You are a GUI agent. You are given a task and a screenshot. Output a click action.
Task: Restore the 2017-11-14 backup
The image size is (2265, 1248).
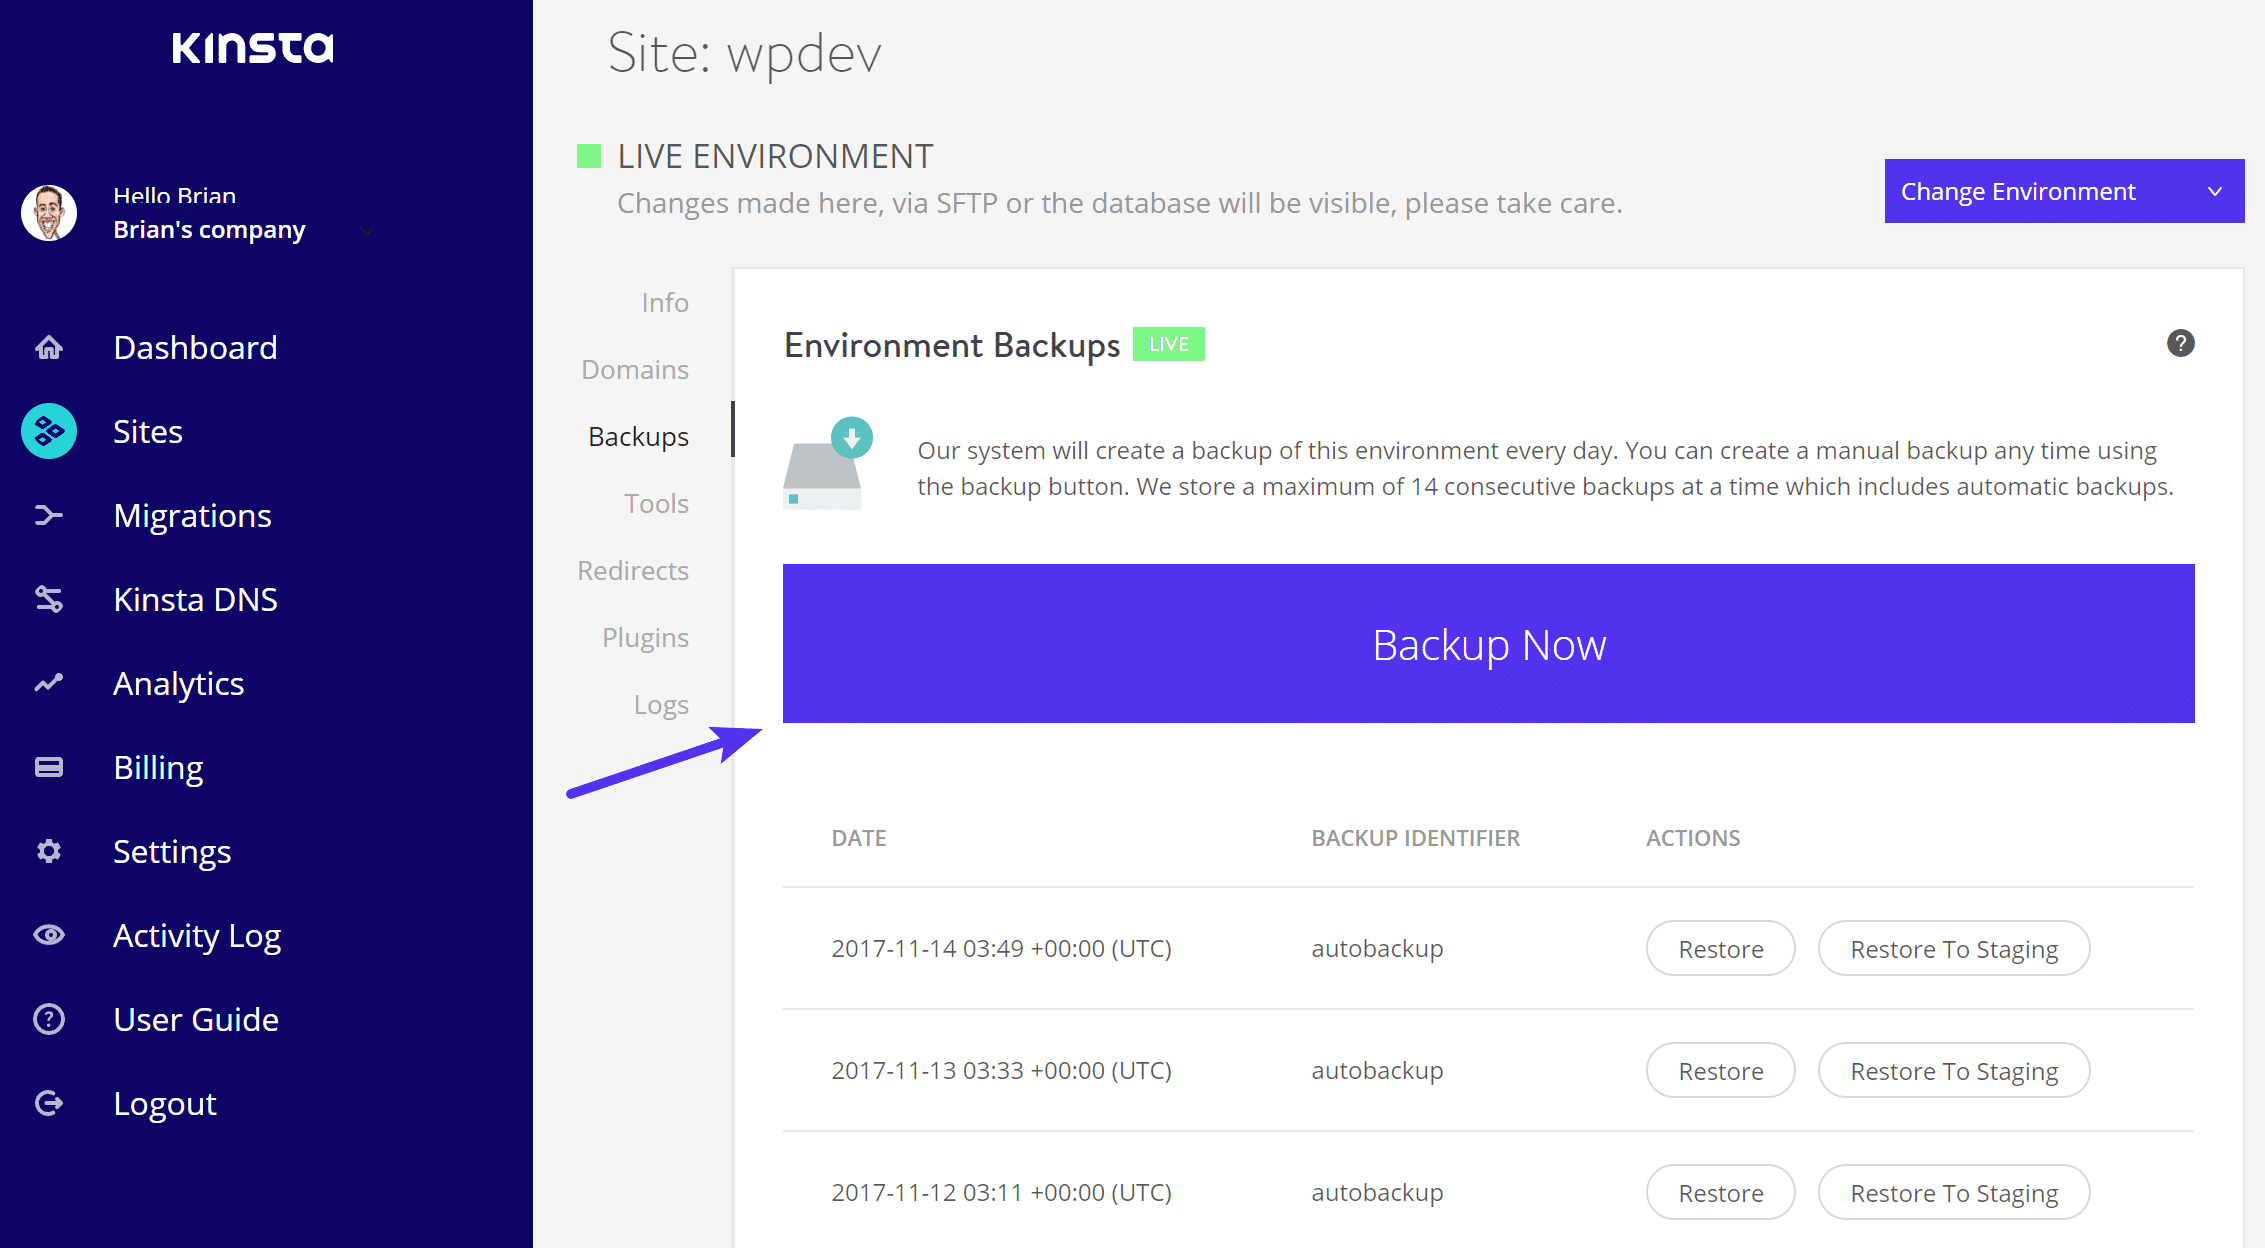(x=1720, y=948)
